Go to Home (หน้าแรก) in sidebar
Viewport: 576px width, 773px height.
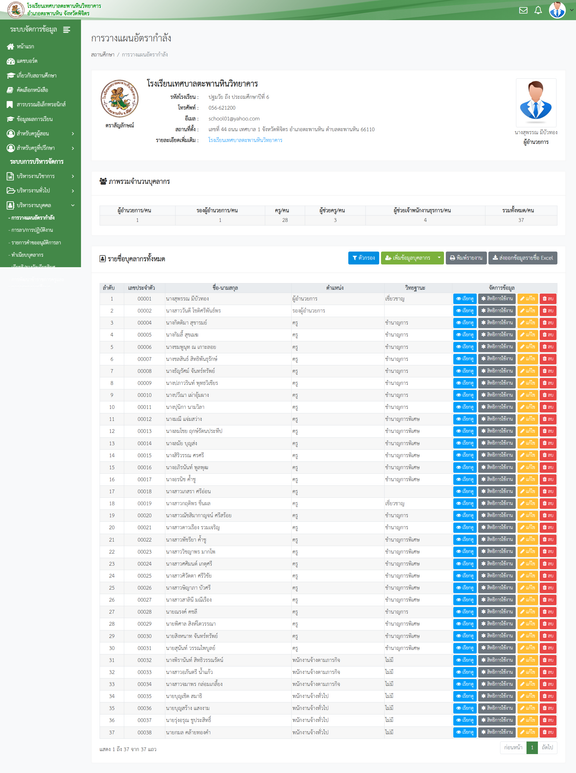pyautogui.click(x=21, y=46)
